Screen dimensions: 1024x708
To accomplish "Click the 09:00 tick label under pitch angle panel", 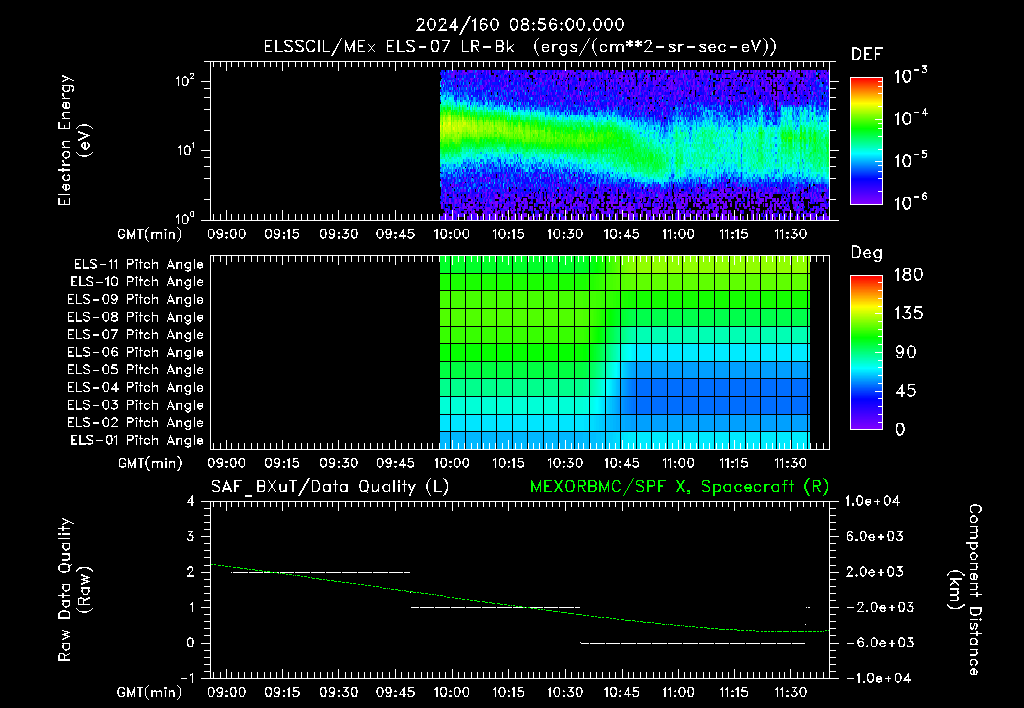I will 227,464.
